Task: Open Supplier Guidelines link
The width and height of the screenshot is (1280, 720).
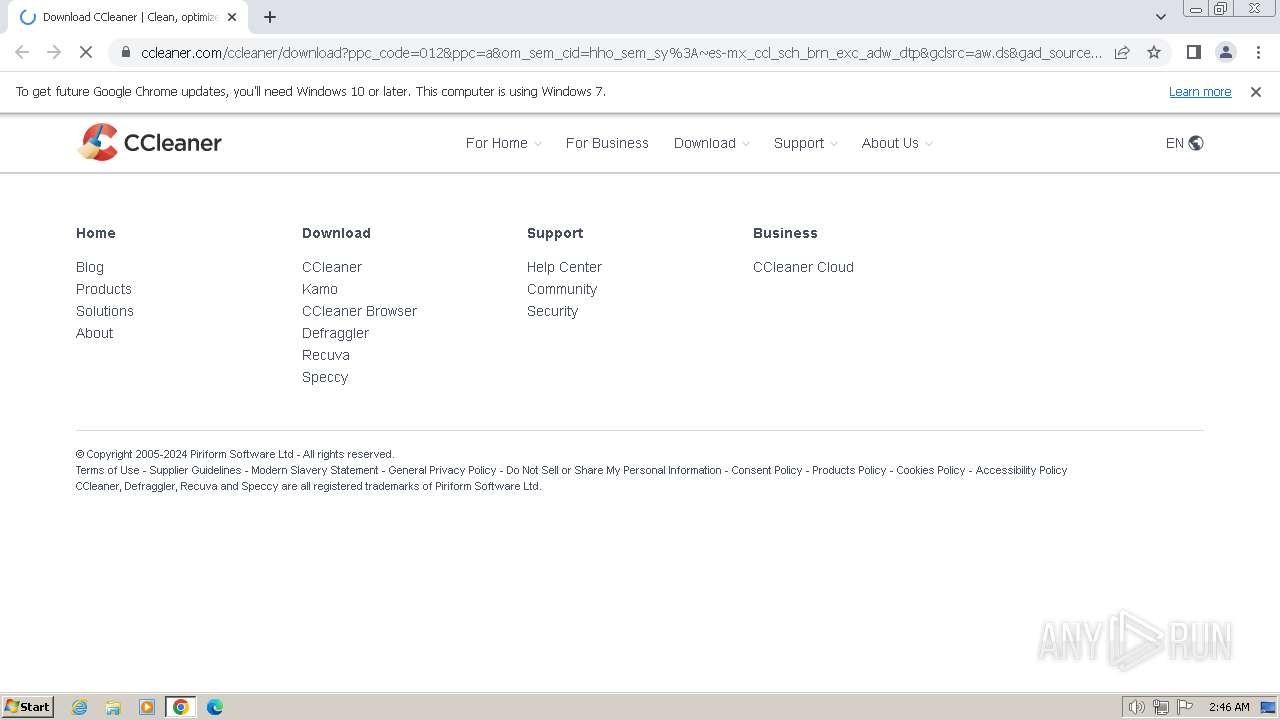Action: click(196, 470)
